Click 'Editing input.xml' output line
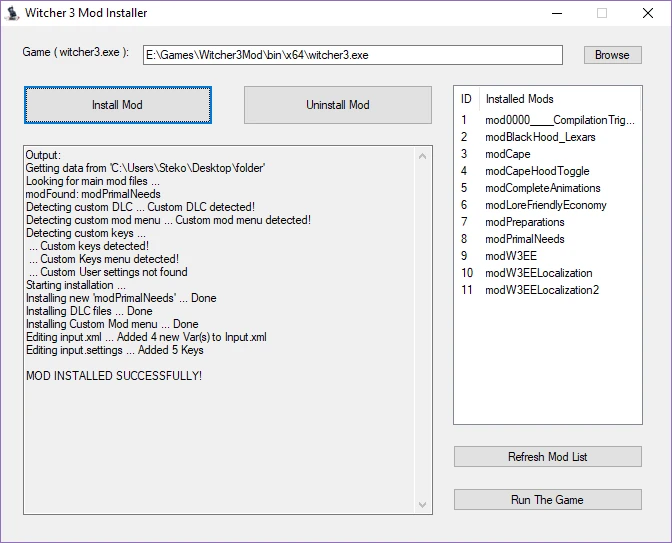672x543 pixels. click(x=146, y=337)
